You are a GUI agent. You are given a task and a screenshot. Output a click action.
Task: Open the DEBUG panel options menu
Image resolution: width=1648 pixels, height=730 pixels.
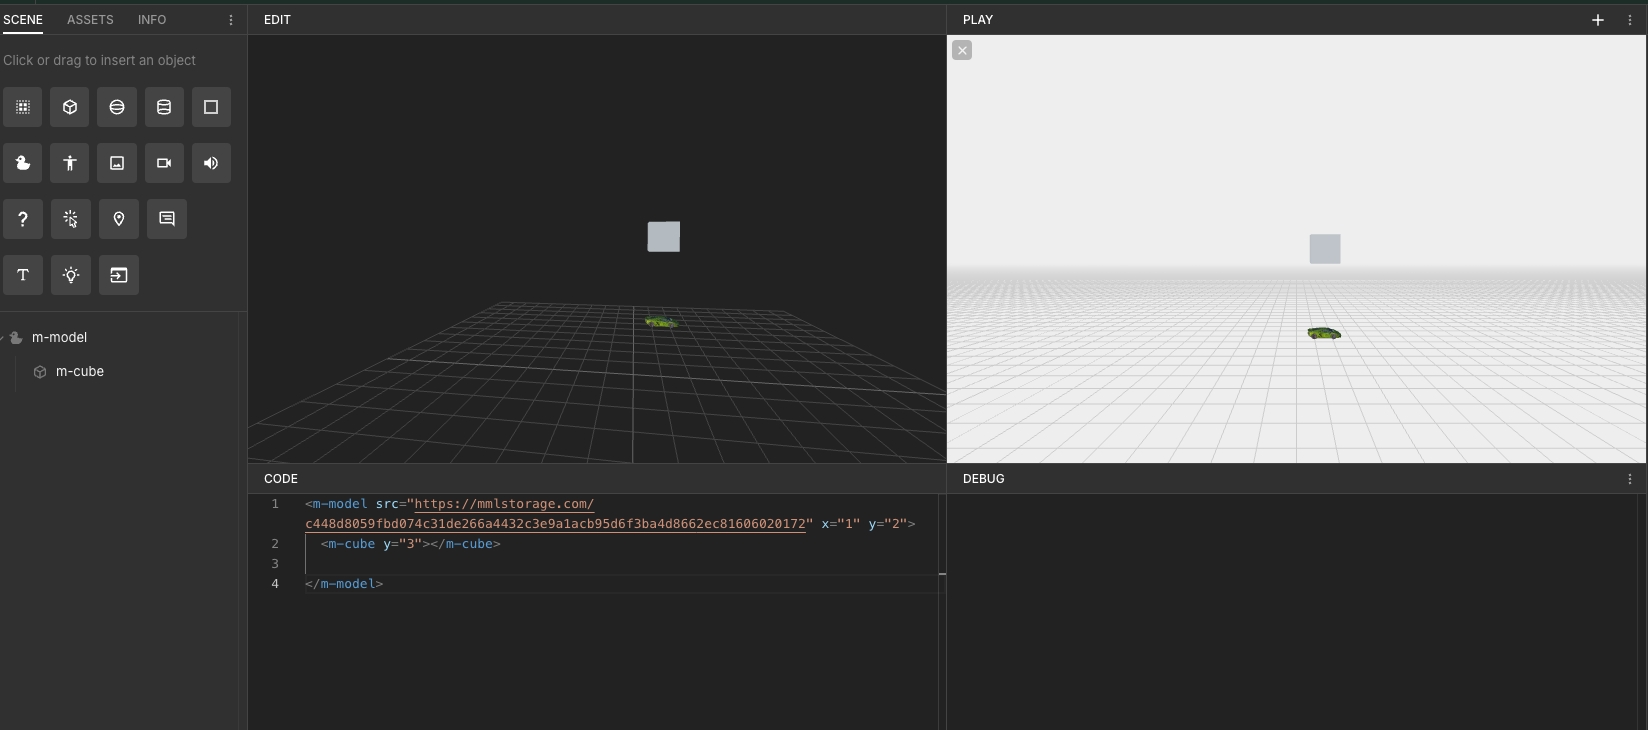click(x=1630, y=479)
